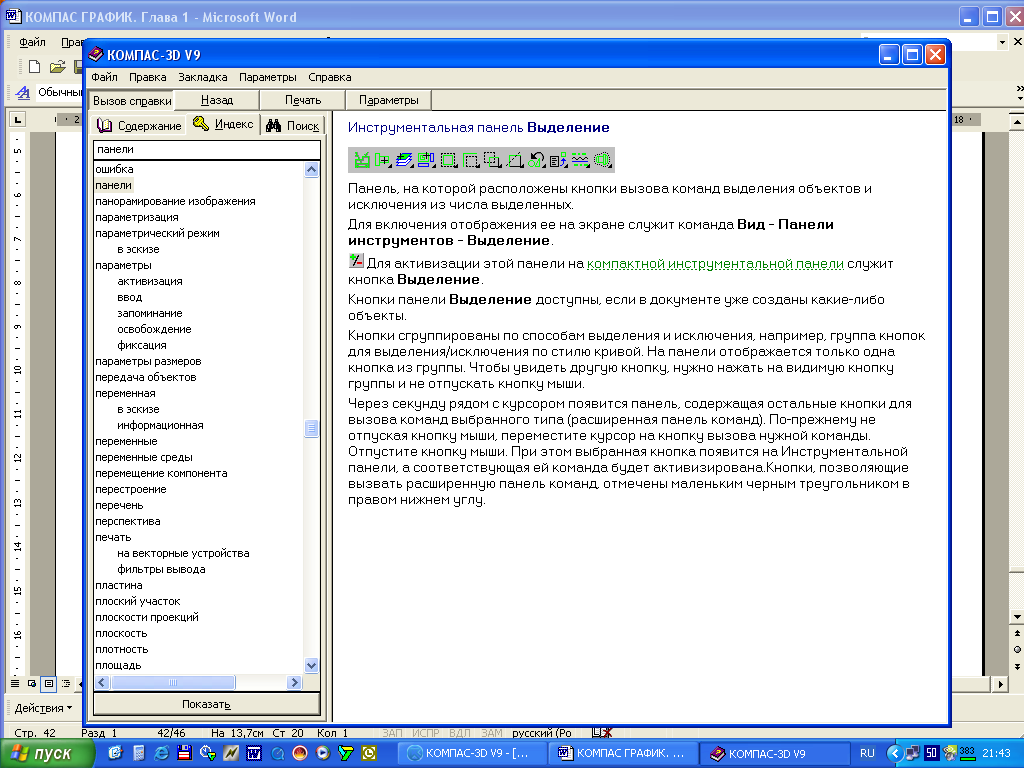The image size is (1024, 768).
Task: Click the Выделение panel toolbar image
Action: click(x=481, y=160)
